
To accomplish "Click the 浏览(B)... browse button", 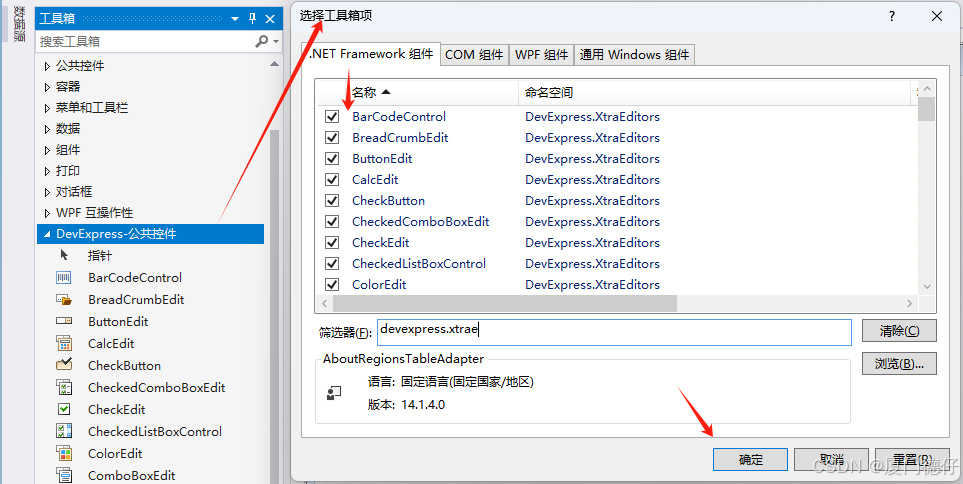I will click(x=899, y=364).
